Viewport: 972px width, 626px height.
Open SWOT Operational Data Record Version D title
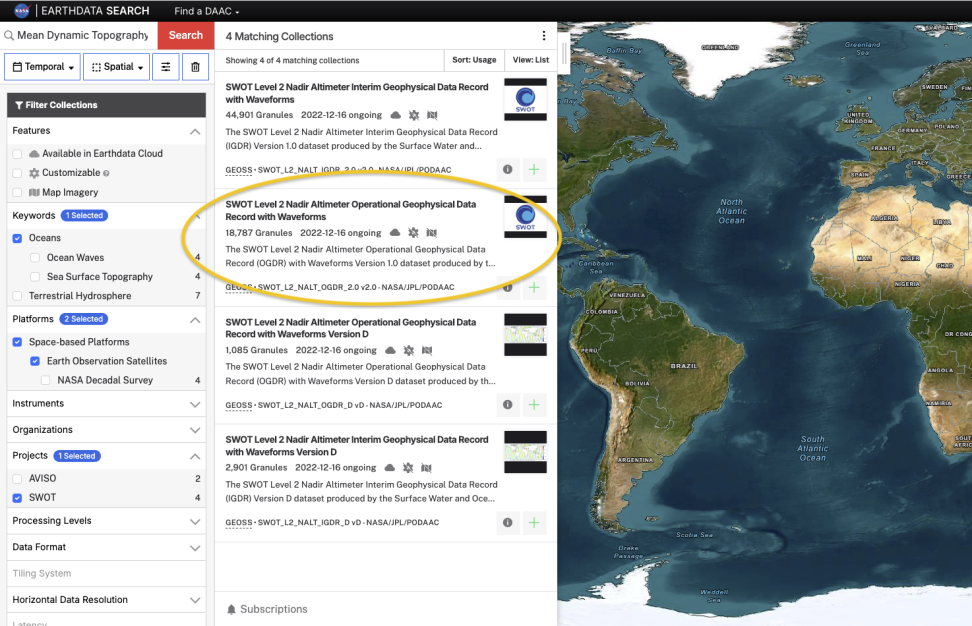coord(351,328)
